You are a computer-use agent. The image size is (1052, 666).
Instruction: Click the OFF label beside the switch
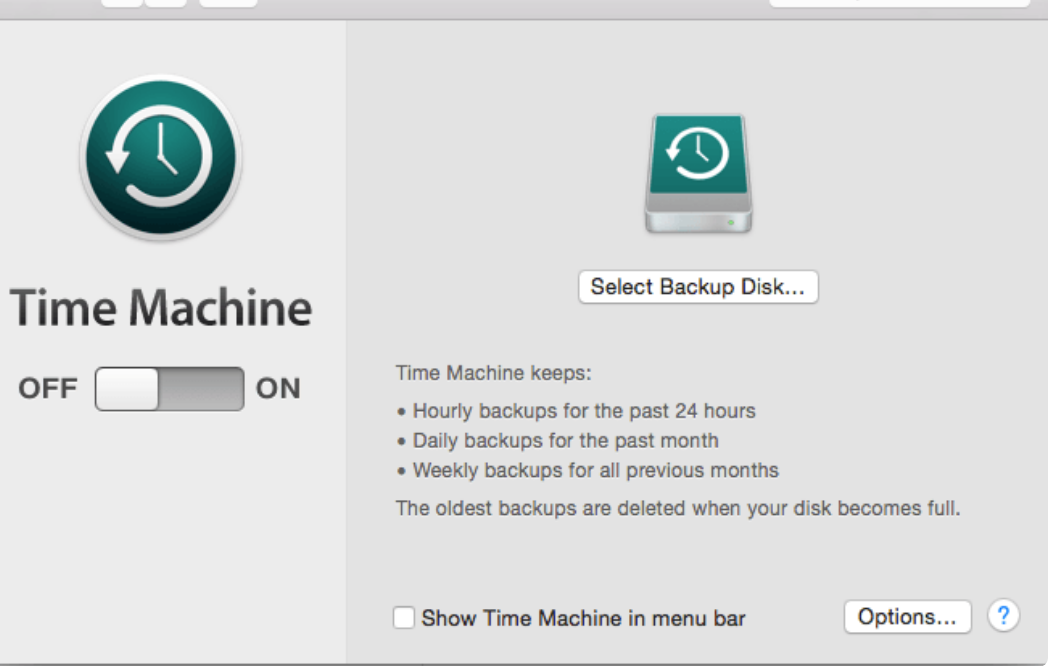[x=48, y=388]
